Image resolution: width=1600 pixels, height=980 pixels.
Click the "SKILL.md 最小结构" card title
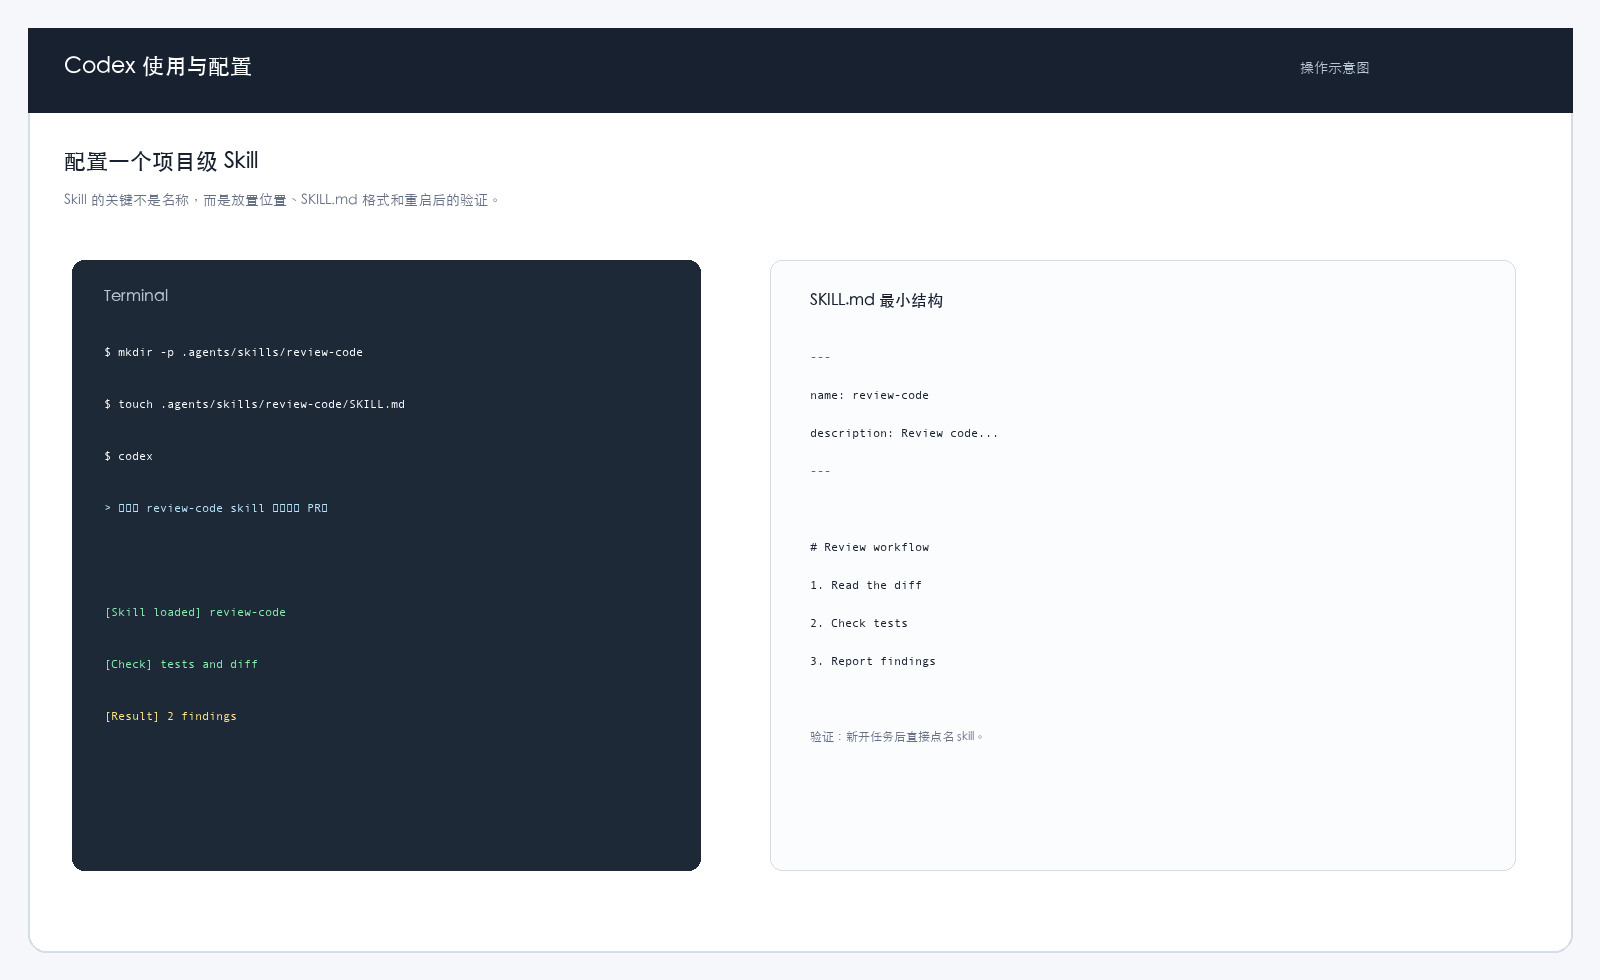(876, 300)
